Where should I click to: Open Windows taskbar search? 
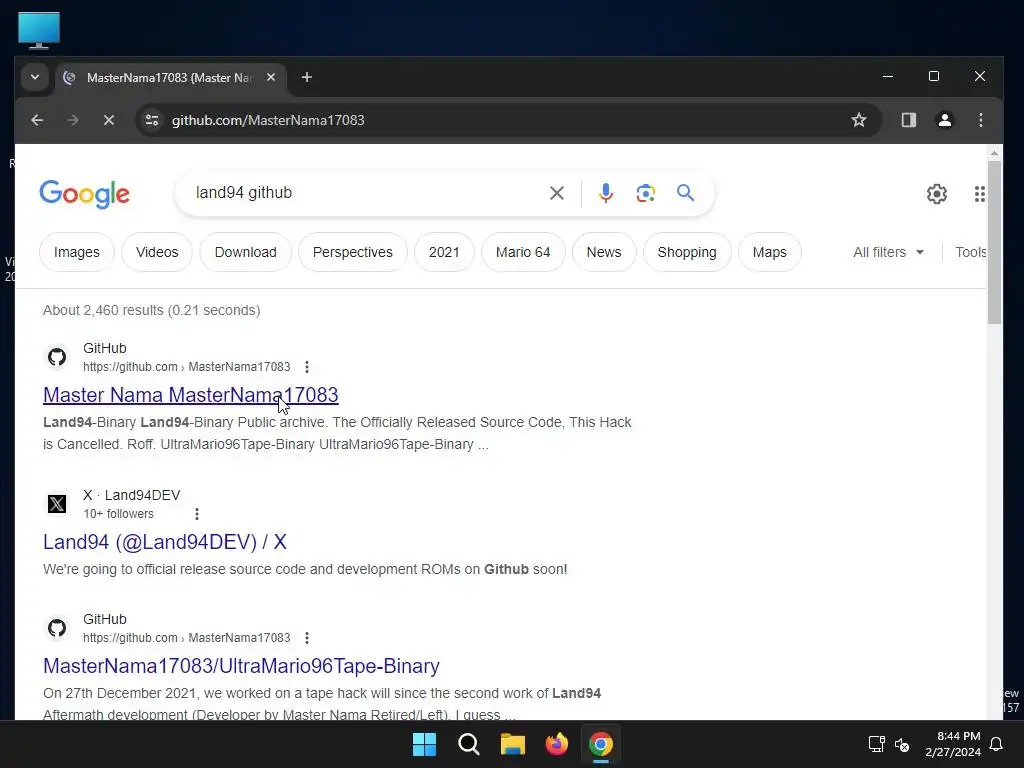click(x=469, y=744)
